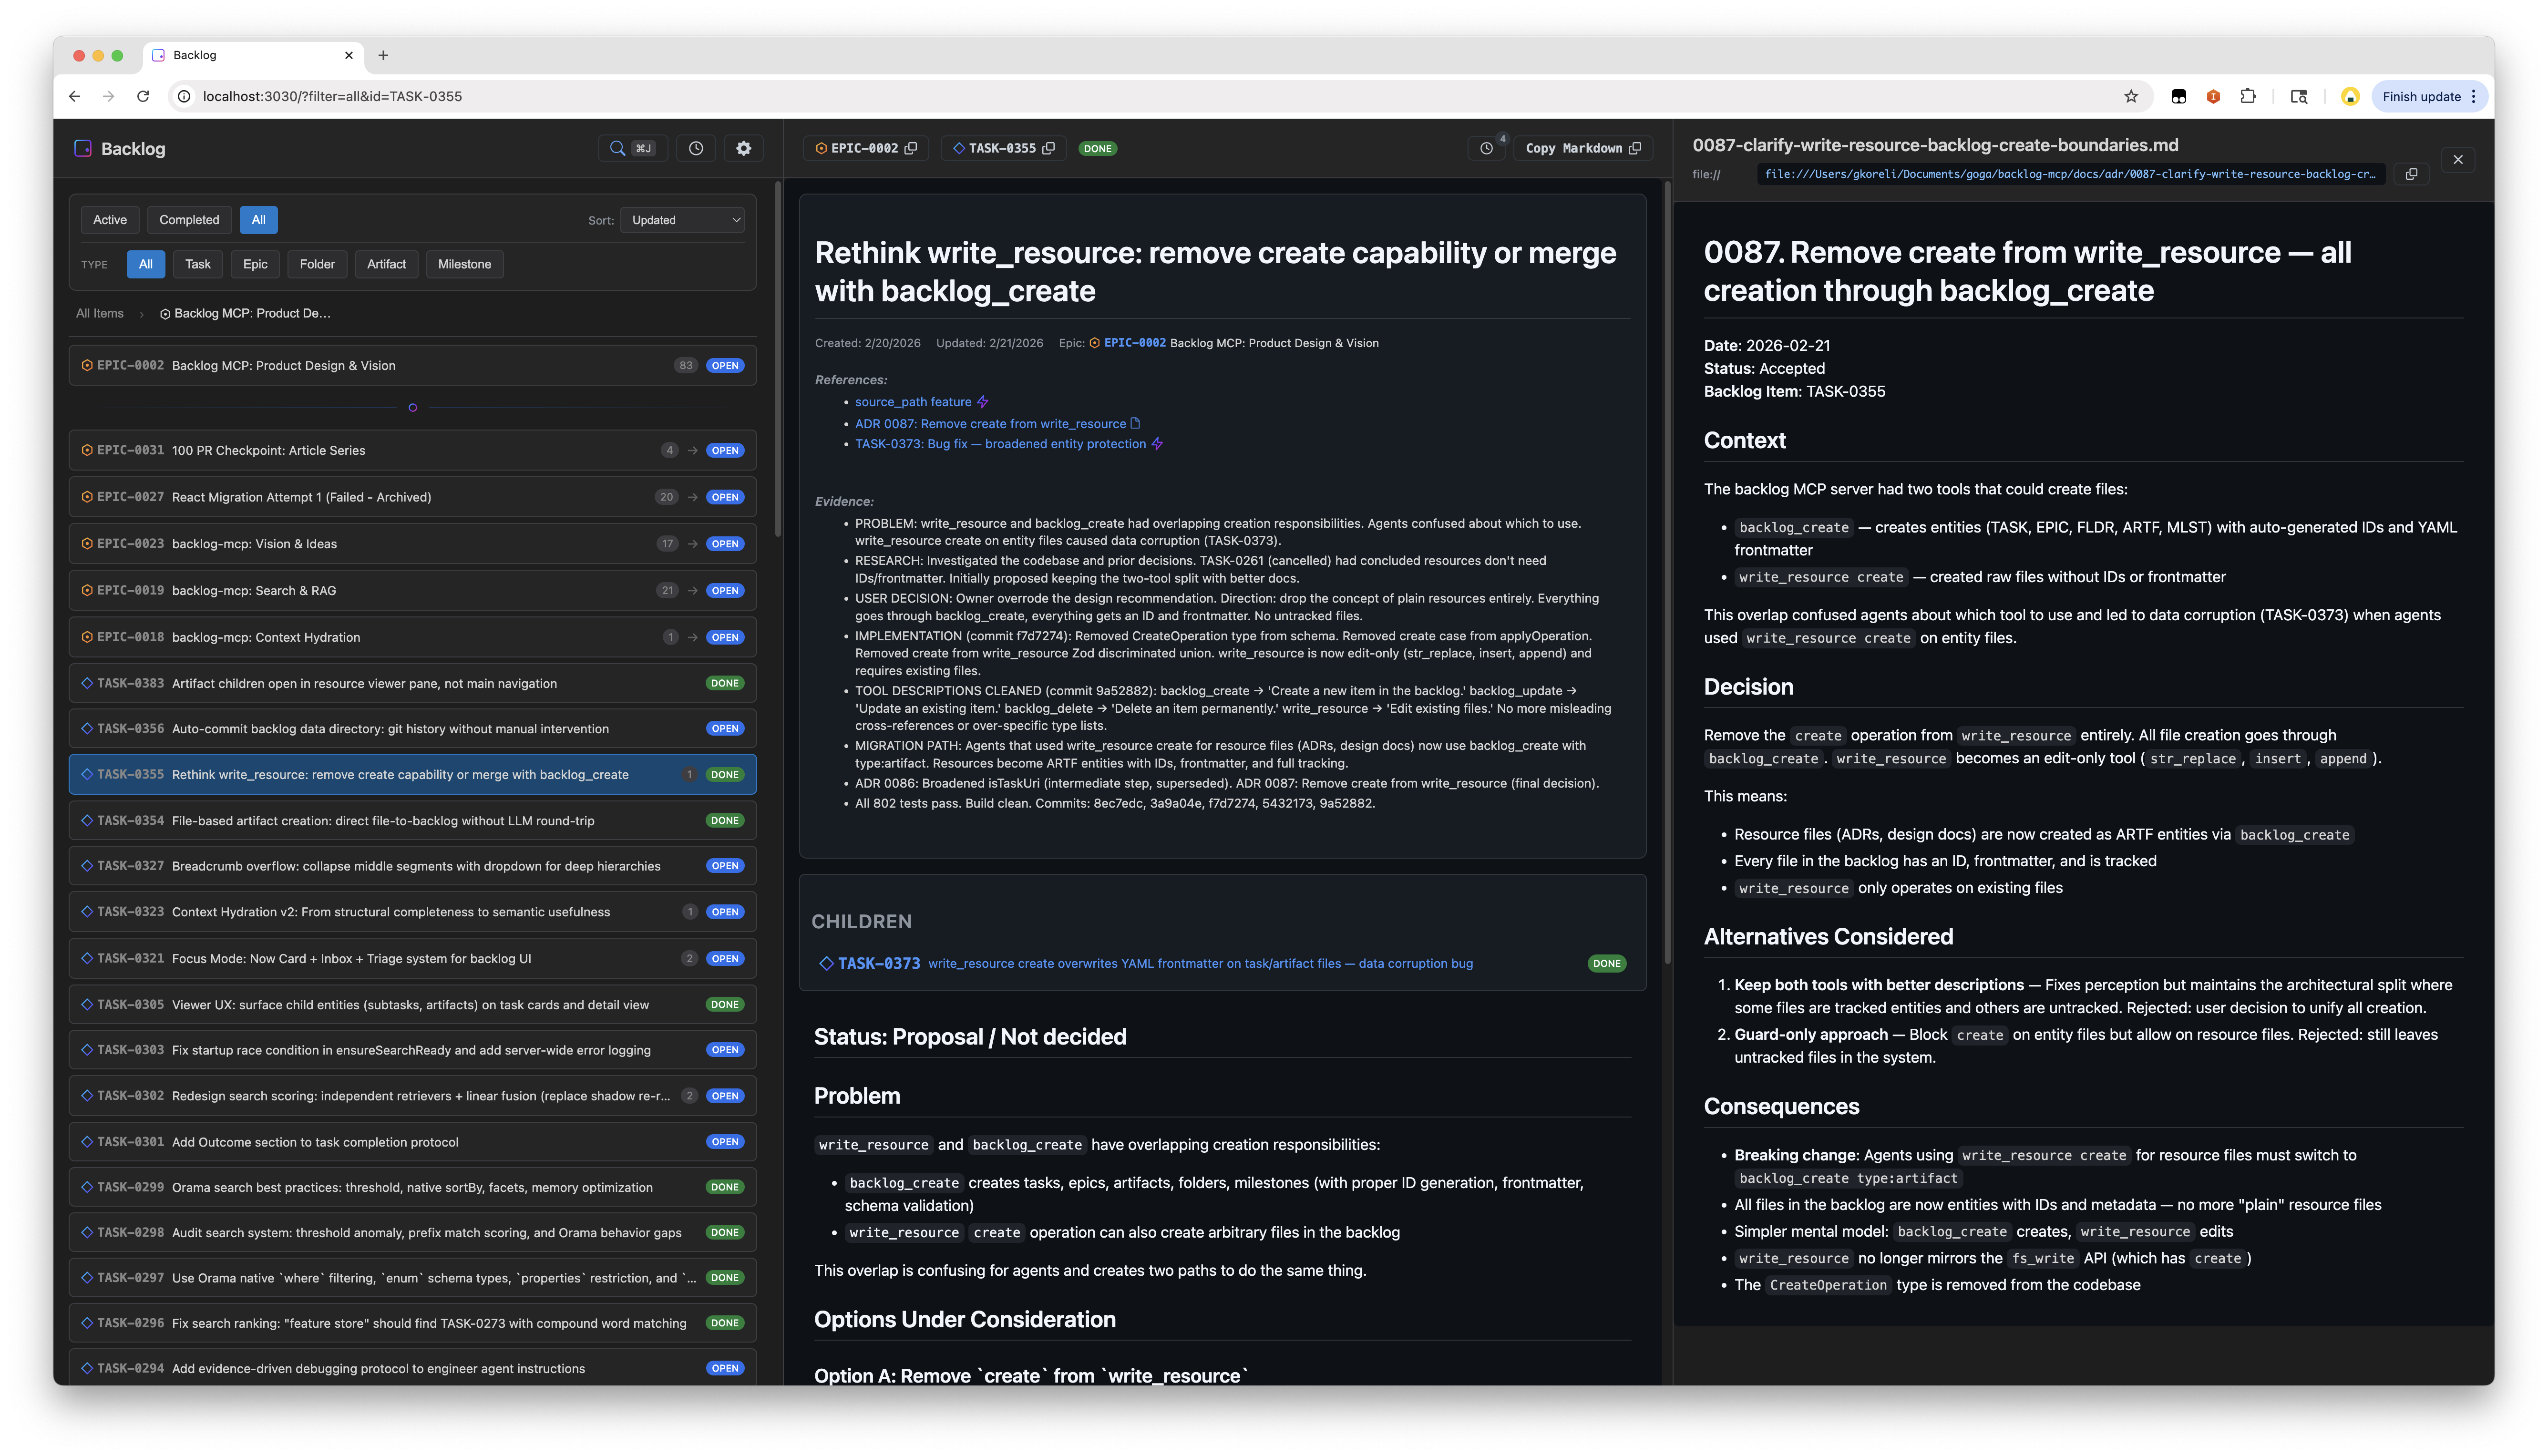This screenshot has width=2548, height=1456.
Task: Enable the Completed filter
Action: point(189,219)
